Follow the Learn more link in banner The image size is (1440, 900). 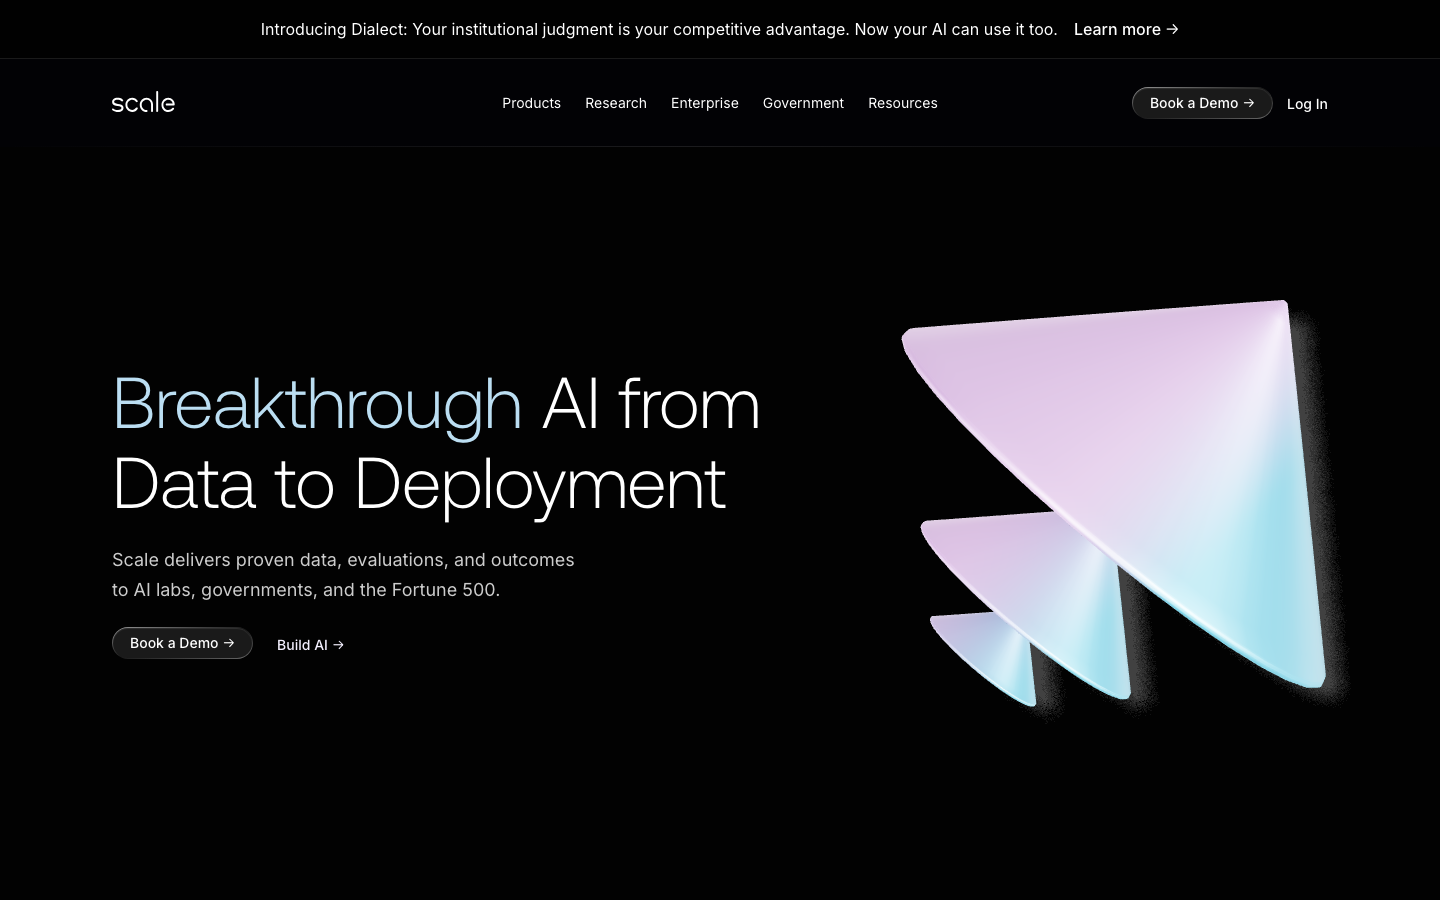point(1126,29)
